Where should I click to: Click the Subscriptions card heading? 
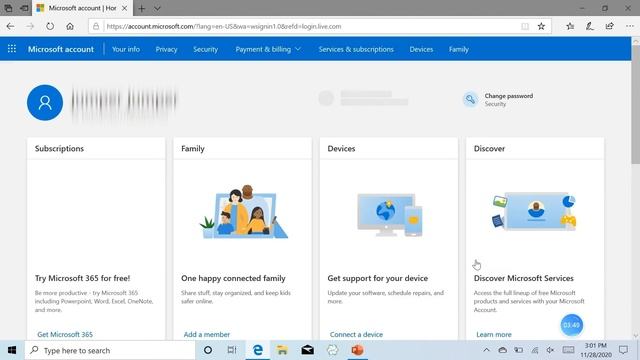59,149
